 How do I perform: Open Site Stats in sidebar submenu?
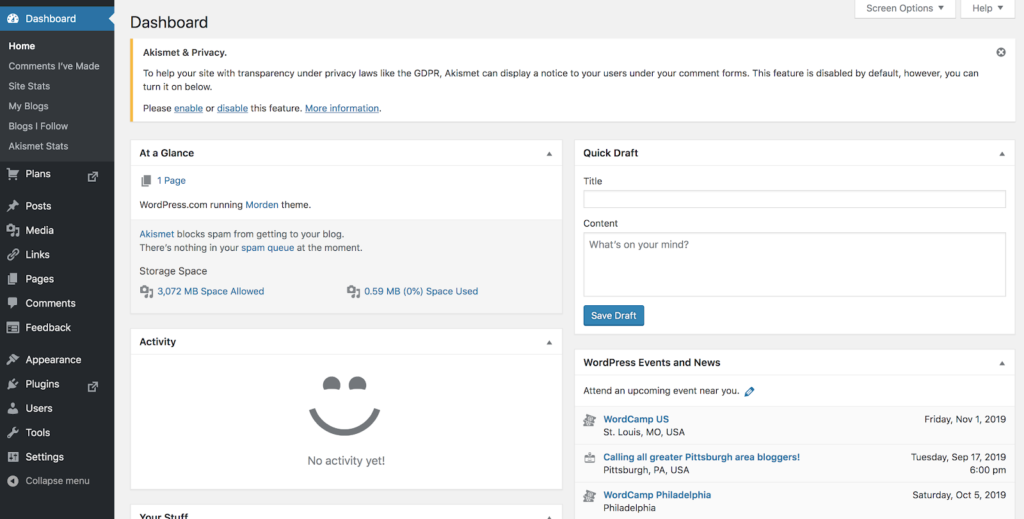29,86
